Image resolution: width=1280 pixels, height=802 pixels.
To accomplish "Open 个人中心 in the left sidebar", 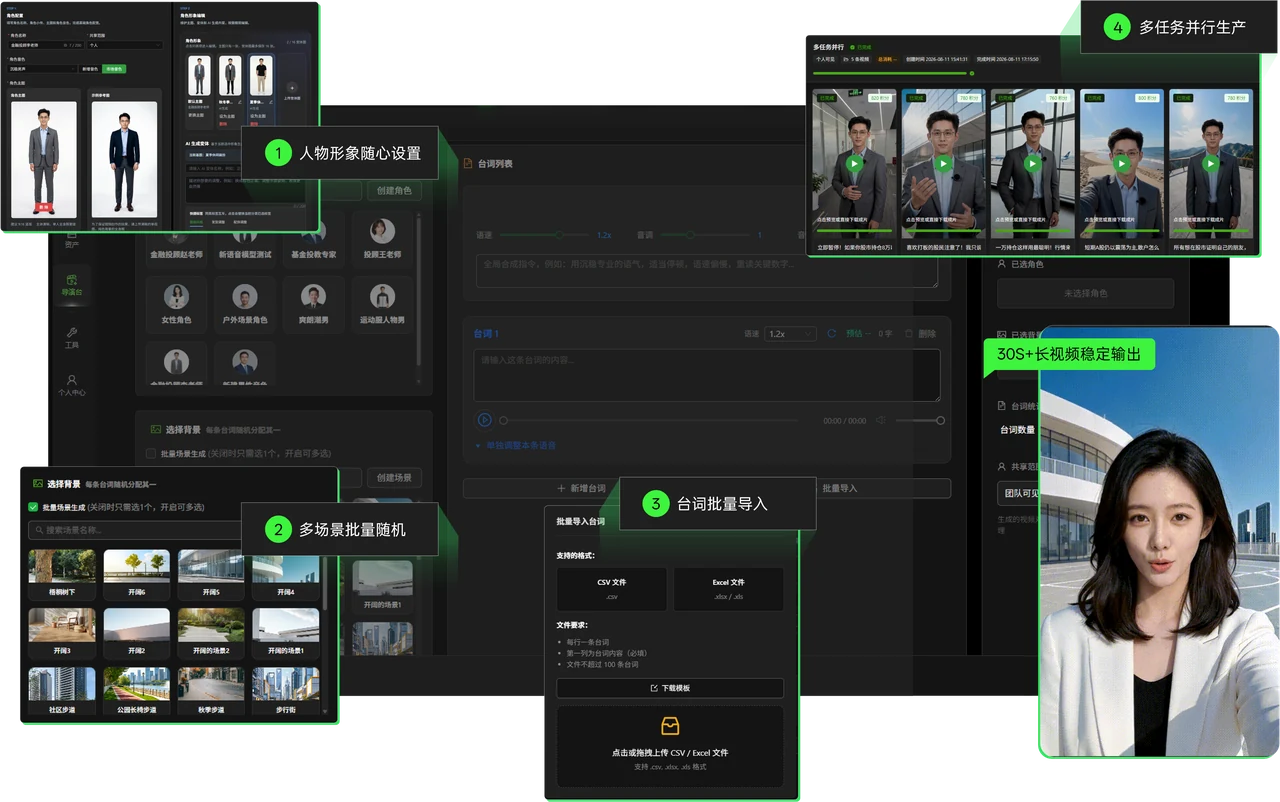I will coord(71,386).
